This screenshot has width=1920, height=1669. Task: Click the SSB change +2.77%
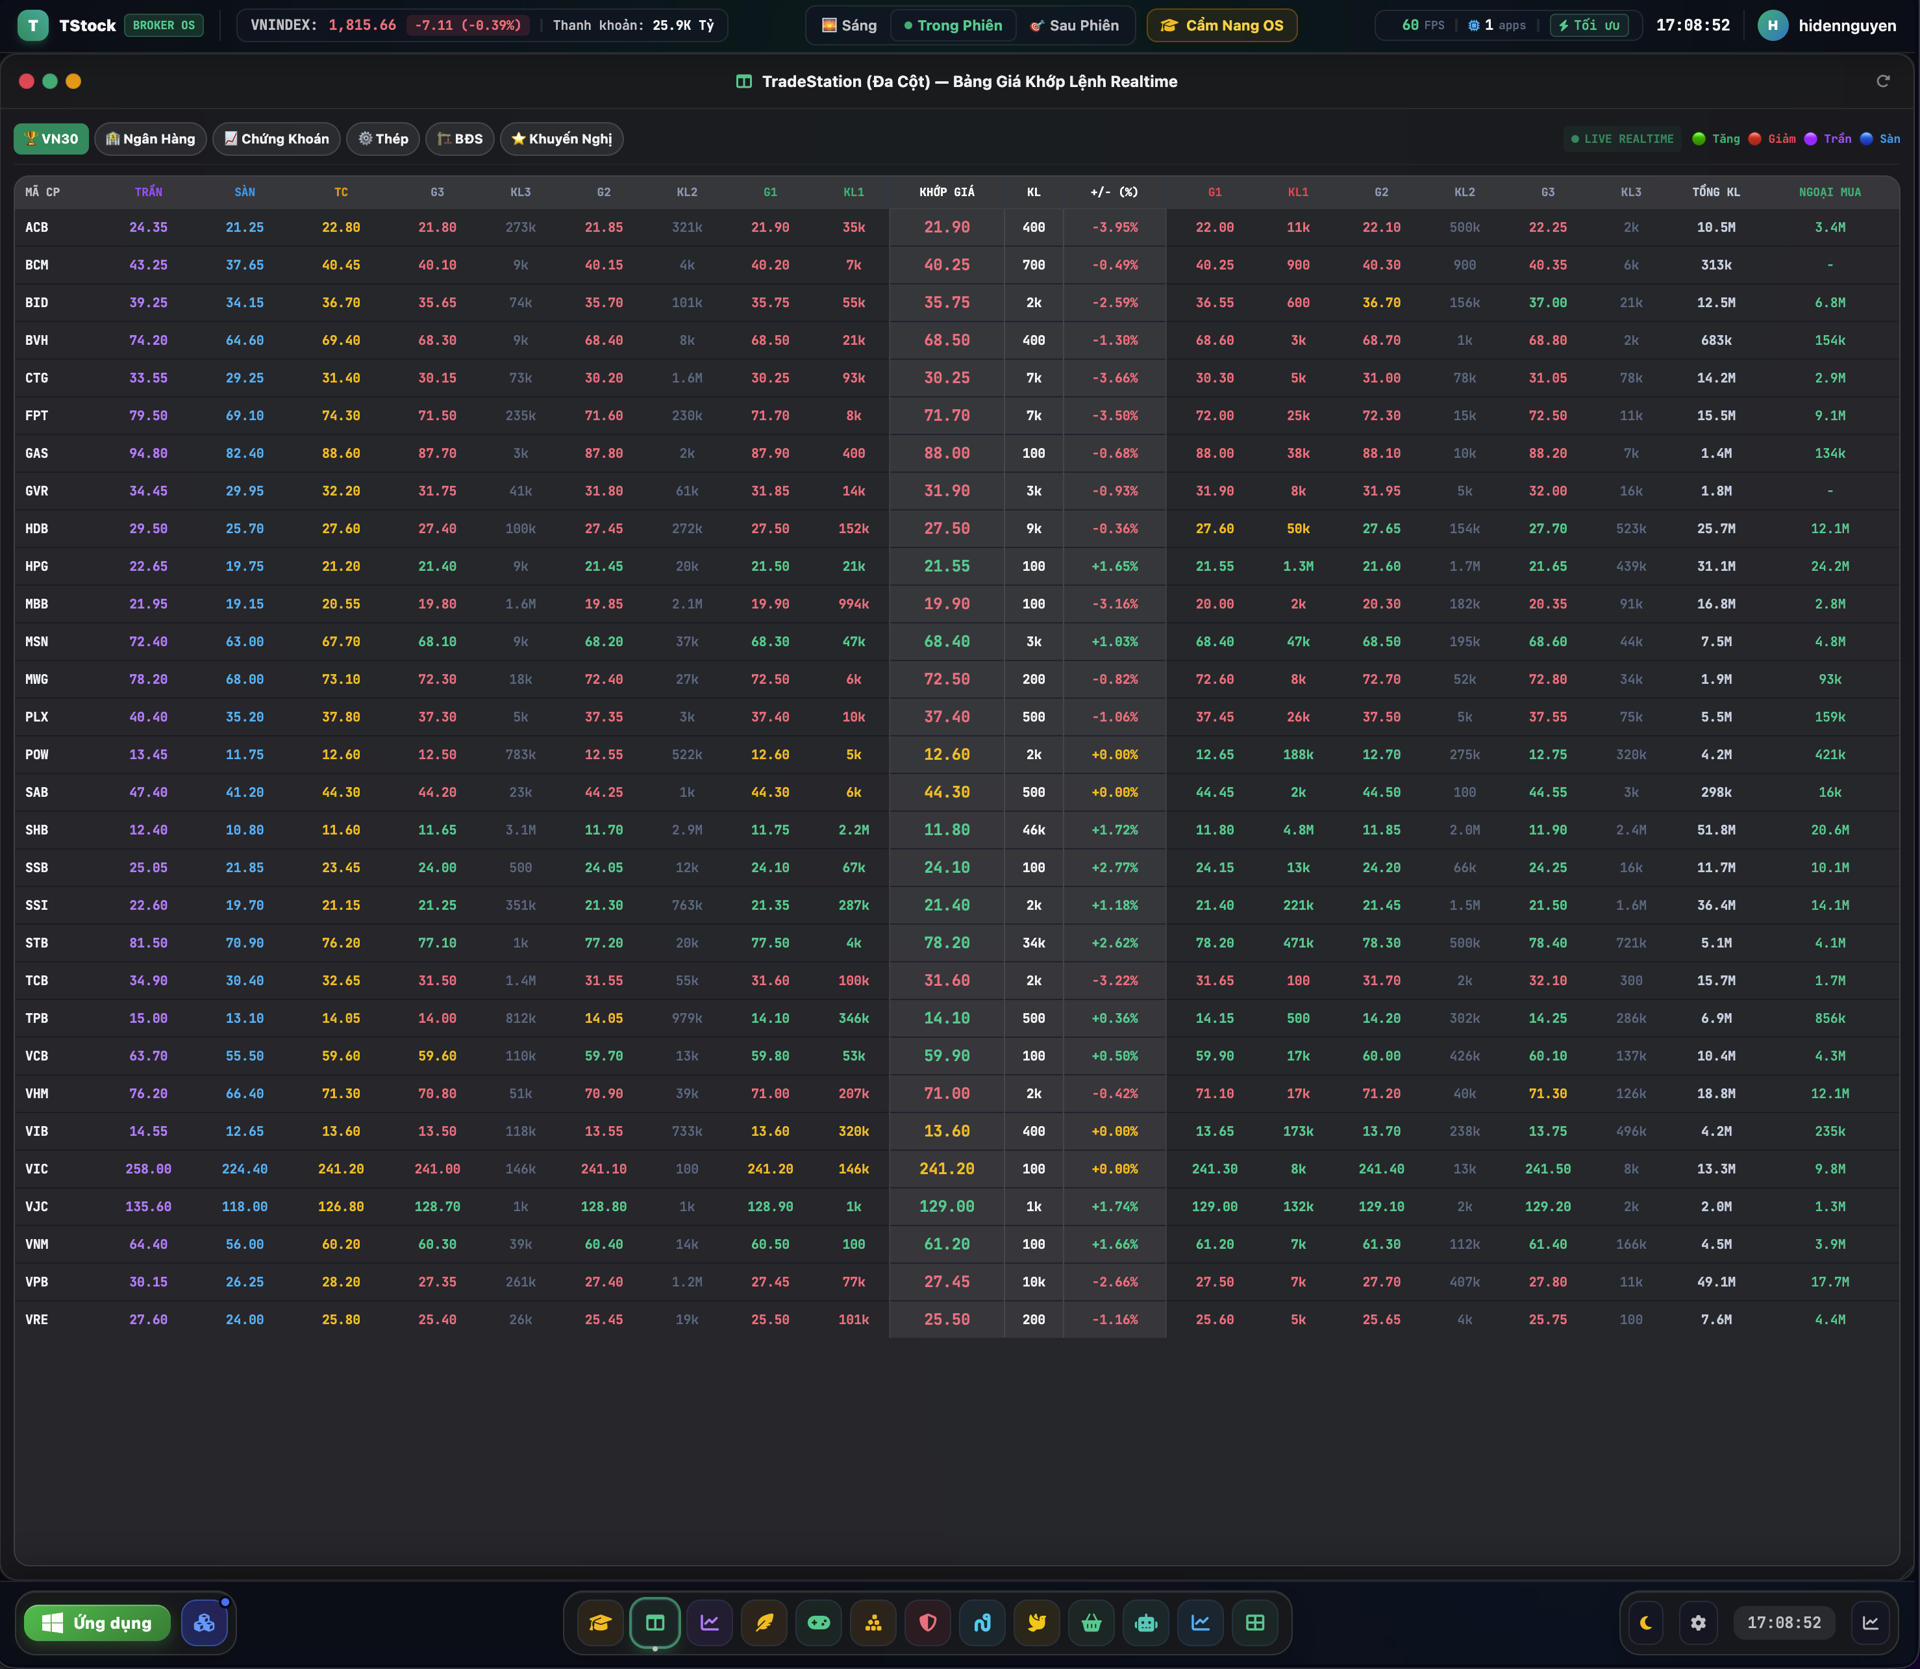1114,868
